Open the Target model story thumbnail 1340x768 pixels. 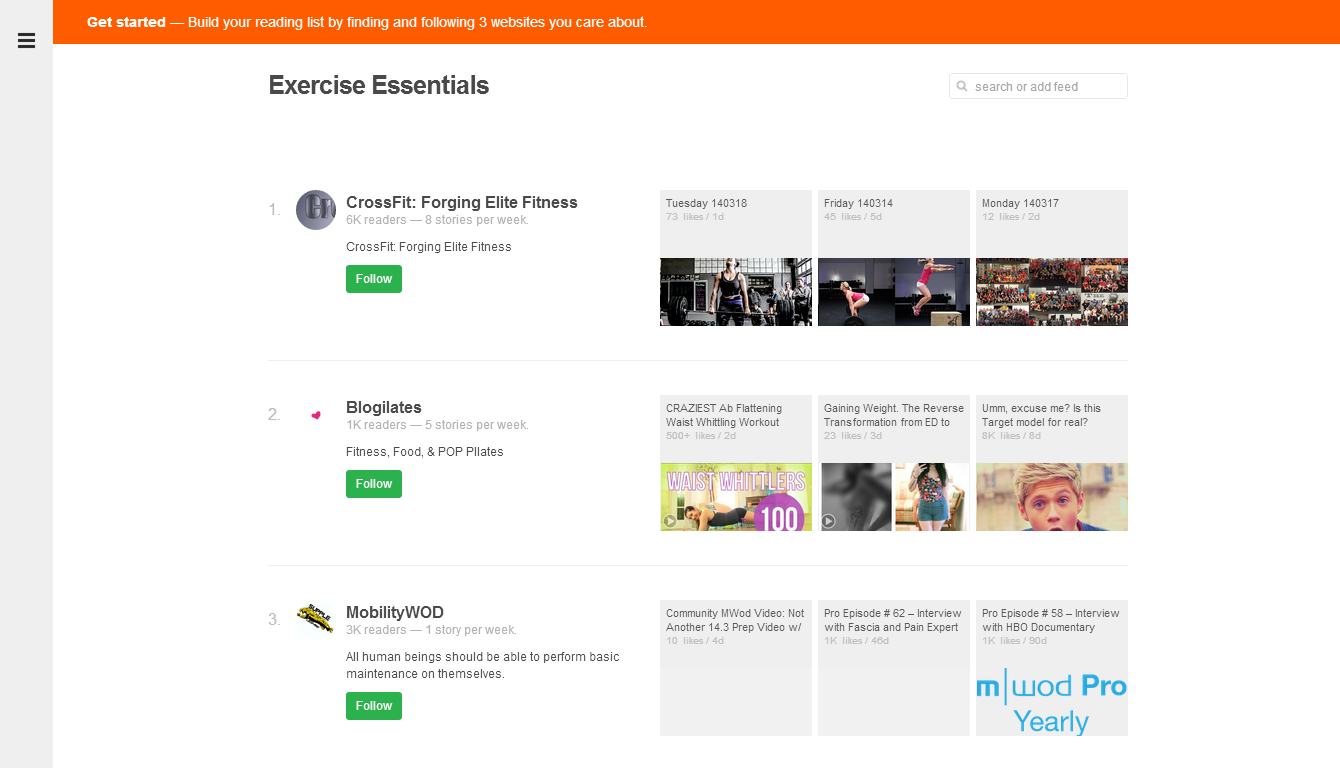click(x=1052, y=497)
